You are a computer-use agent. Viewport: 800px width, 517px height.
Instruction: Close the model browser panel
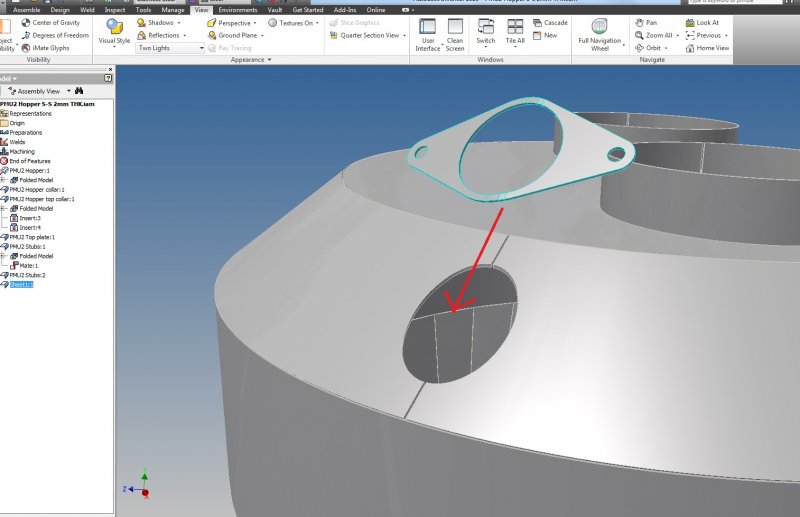point(110,69)
